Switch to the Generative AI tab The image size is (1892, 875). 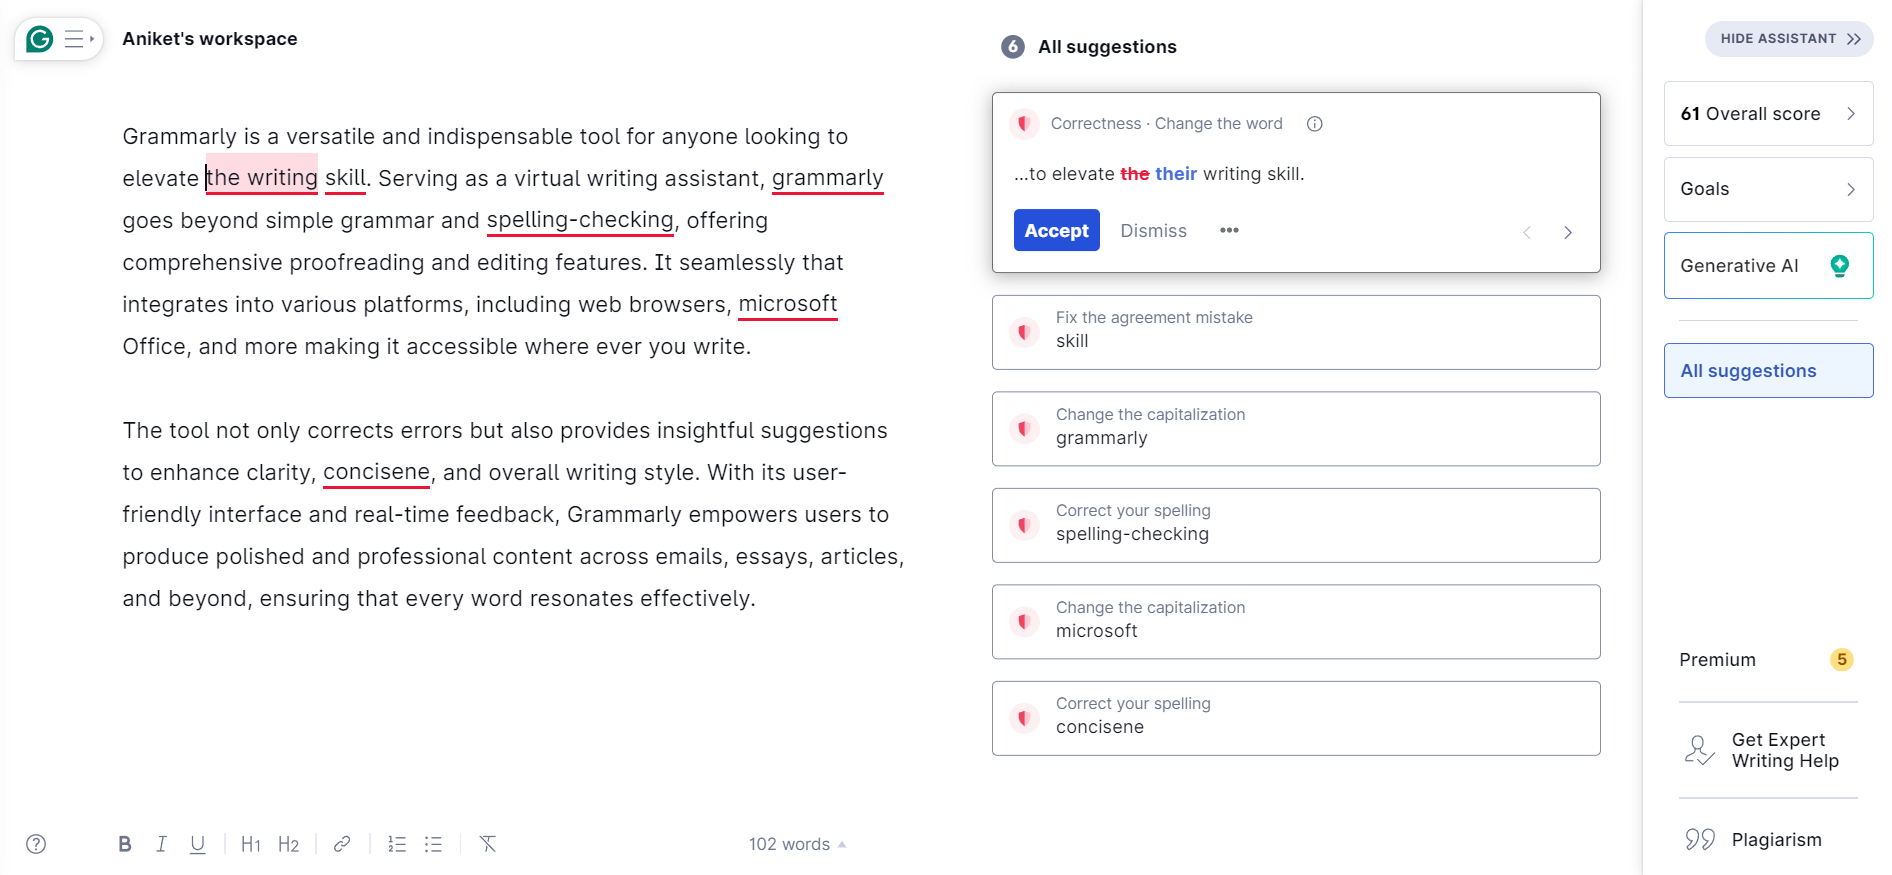coord(1768,265)
